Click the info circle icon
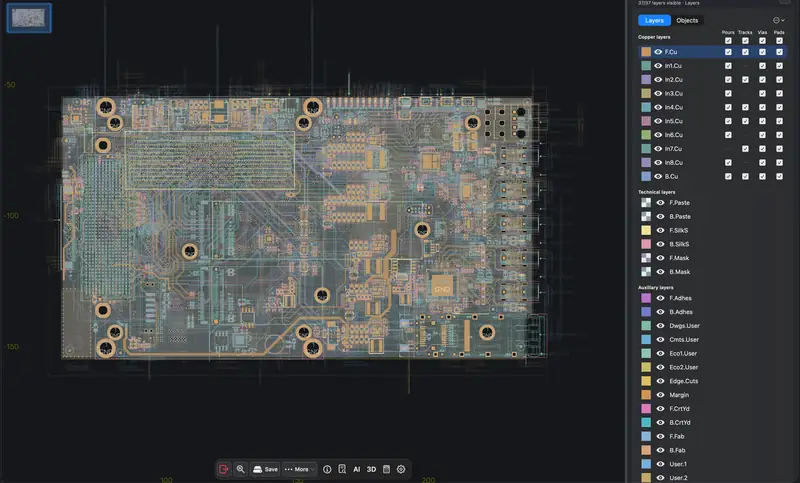800x483 pixels. pyautogui.click(x=327, y=469)
